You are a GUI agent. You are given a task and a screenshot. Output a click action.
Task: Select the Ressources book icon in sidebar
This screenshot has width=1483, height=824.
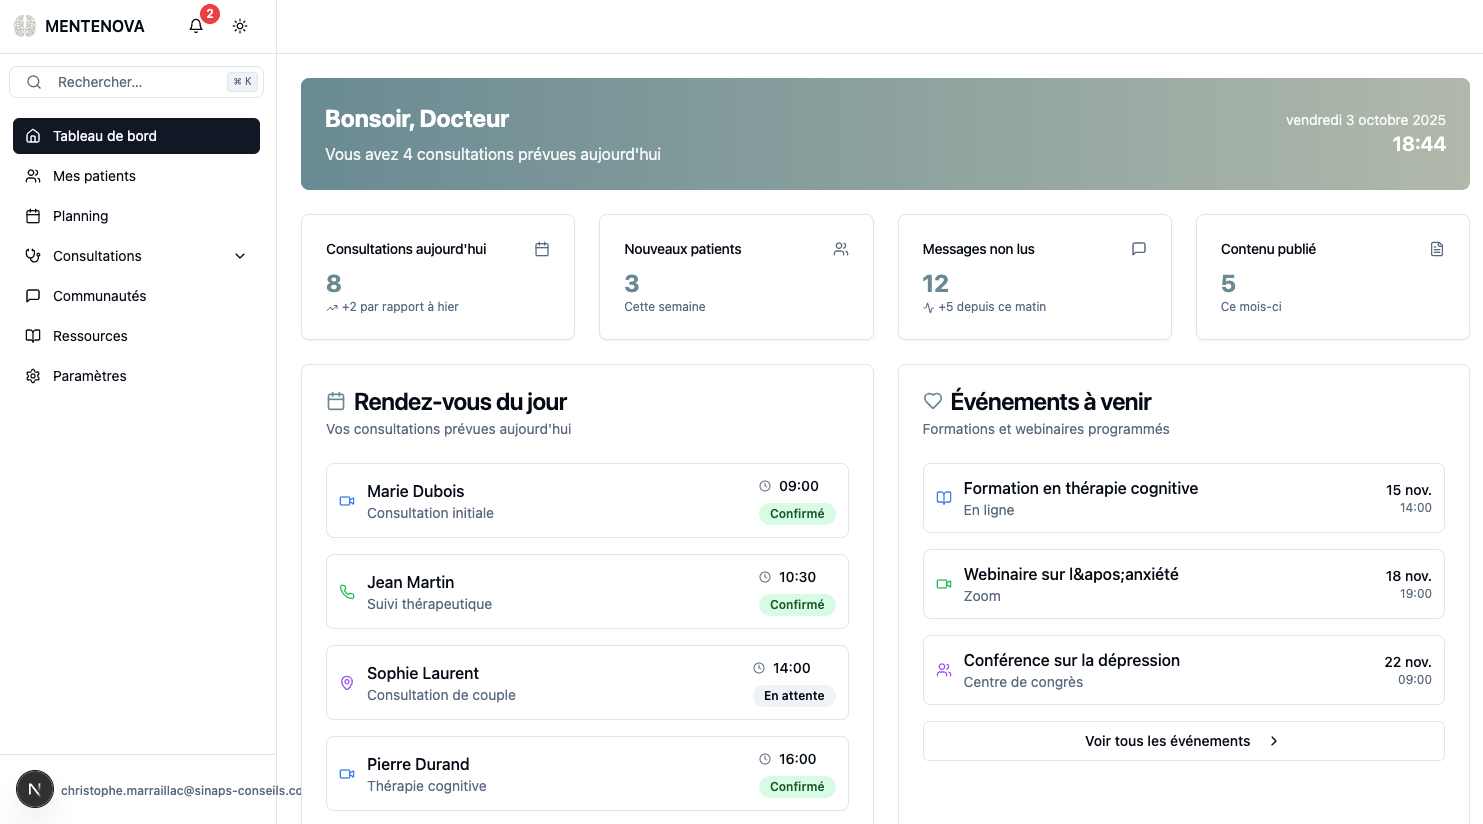[33, 335]
